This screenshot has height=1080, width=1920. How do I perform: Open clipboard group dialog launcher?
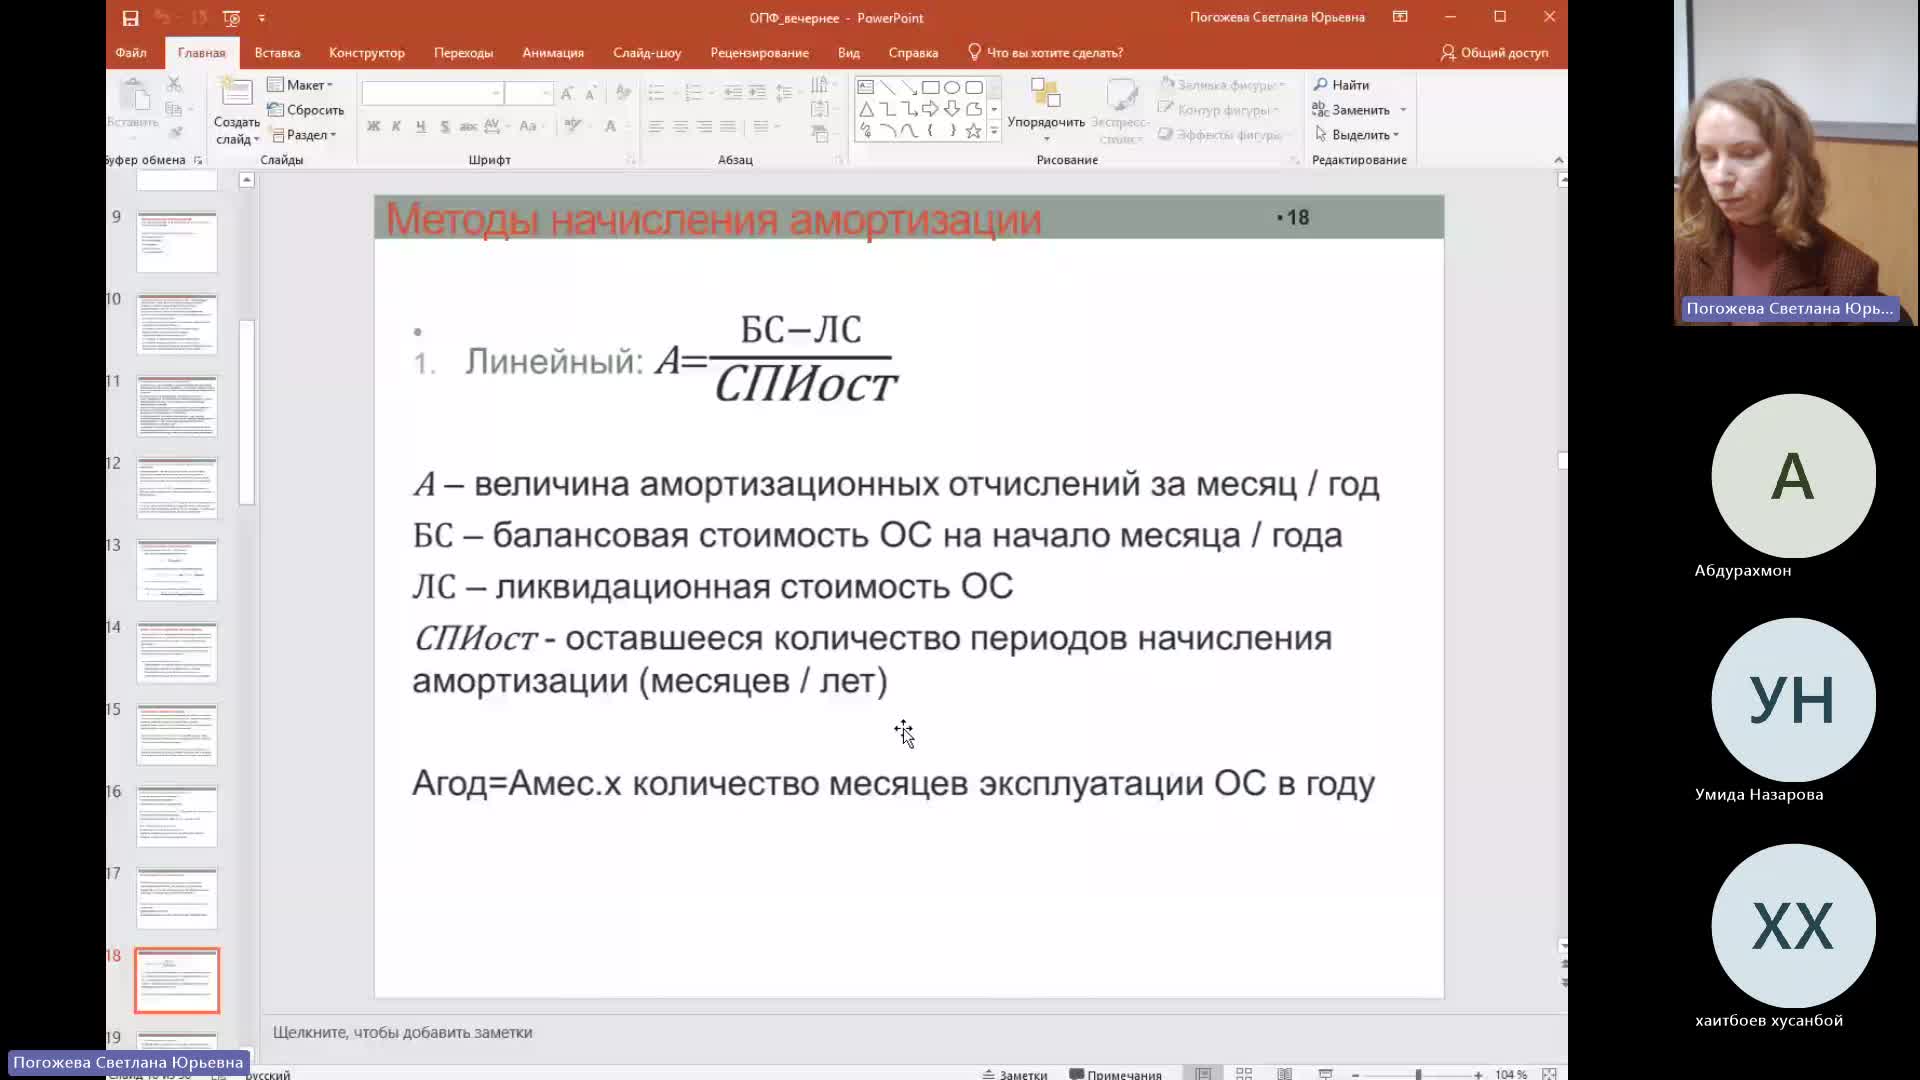pyautogui.click(x=198, y=160)
